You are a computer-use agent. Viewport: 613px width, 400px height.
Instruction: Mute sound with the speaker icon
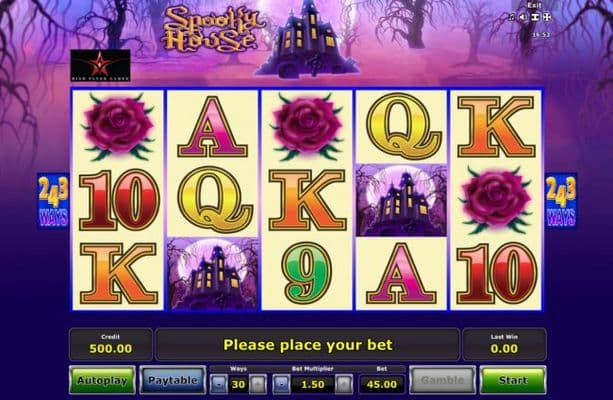coord(523,17)
